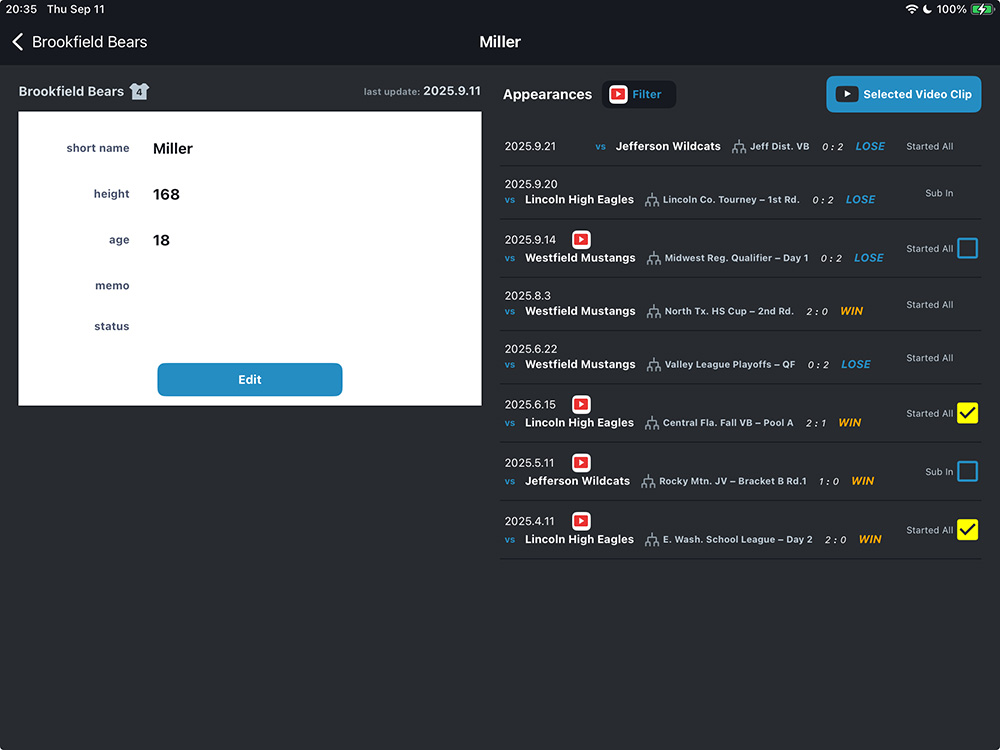Open the 2025.9.20 Lincoln High Eagles match row

(740, 193)
